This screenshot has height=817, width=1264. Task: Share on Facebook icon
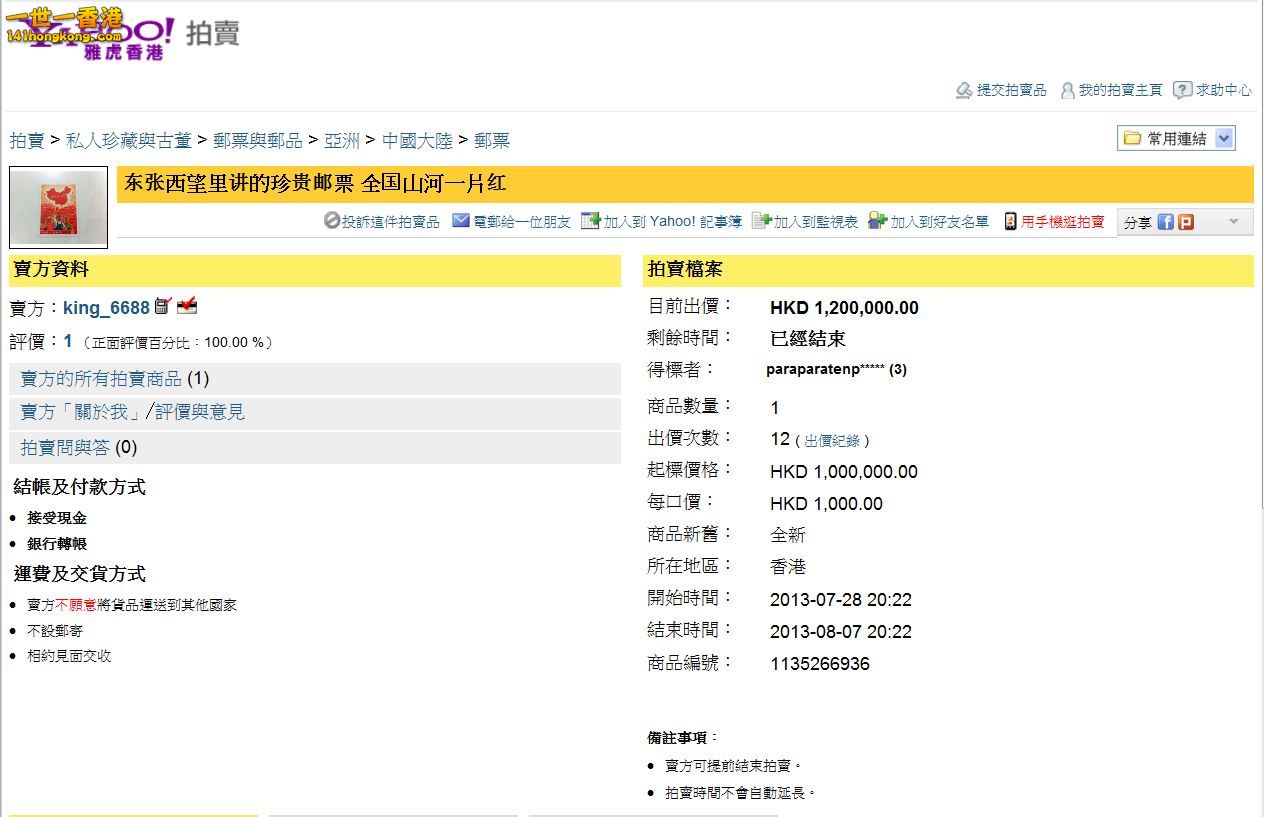tap(1166, 222)
